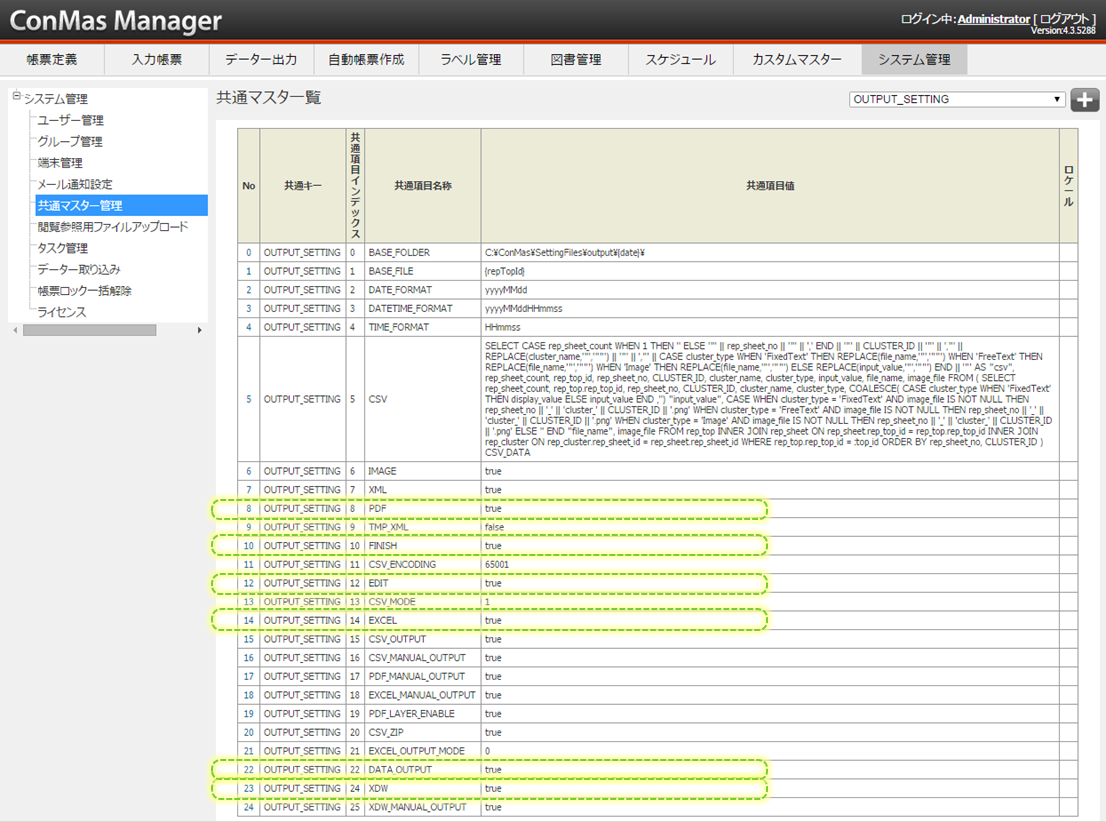Screen dimensions: 1106x822
Task: Open 閲覧参照用ファイルアップロード sidebar item
Action: tap(113, 227)
